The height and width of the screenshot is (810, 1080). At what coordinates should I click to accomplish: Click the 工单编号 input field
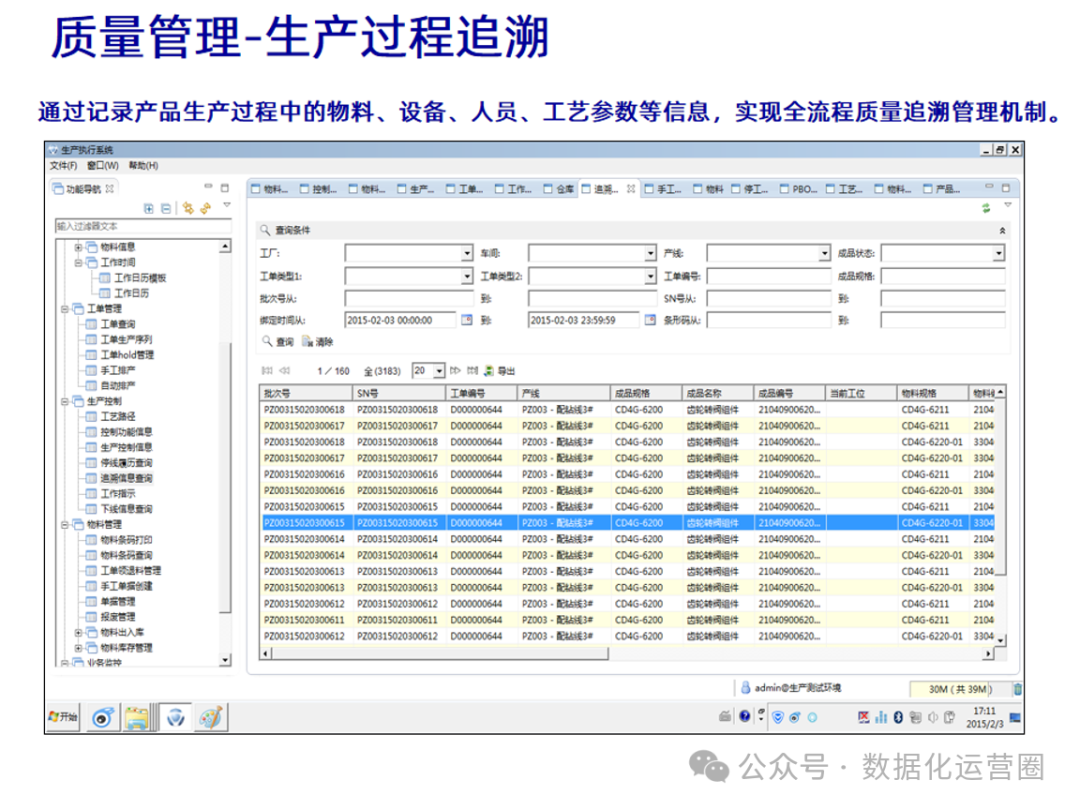(x=769, y=276)
